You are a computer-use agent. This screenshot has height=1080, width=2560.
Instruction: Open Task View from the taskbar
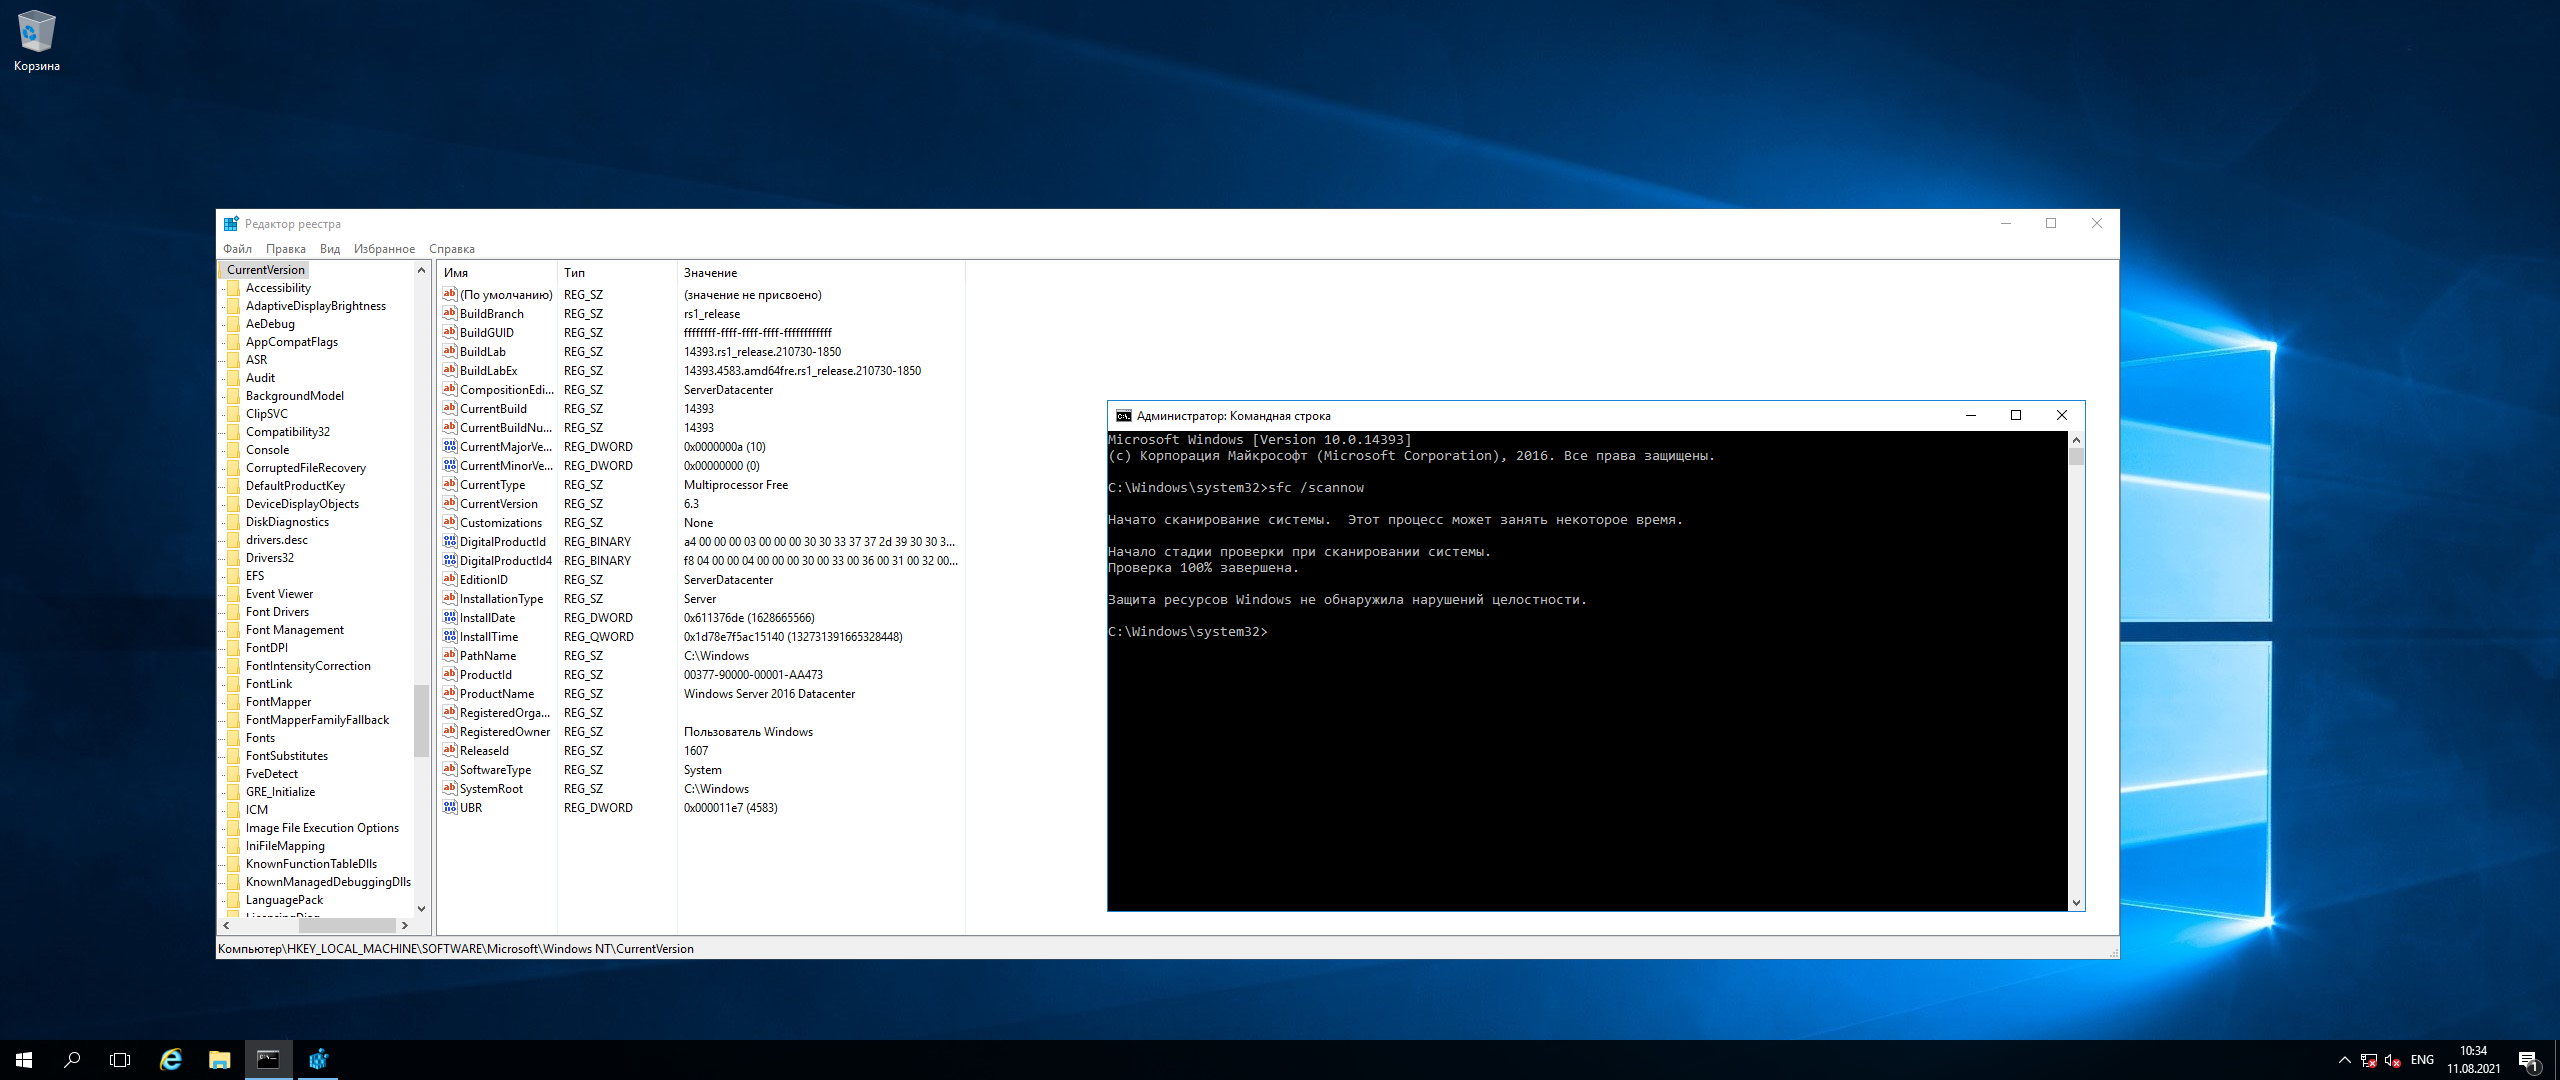(x=120, y=1060)
